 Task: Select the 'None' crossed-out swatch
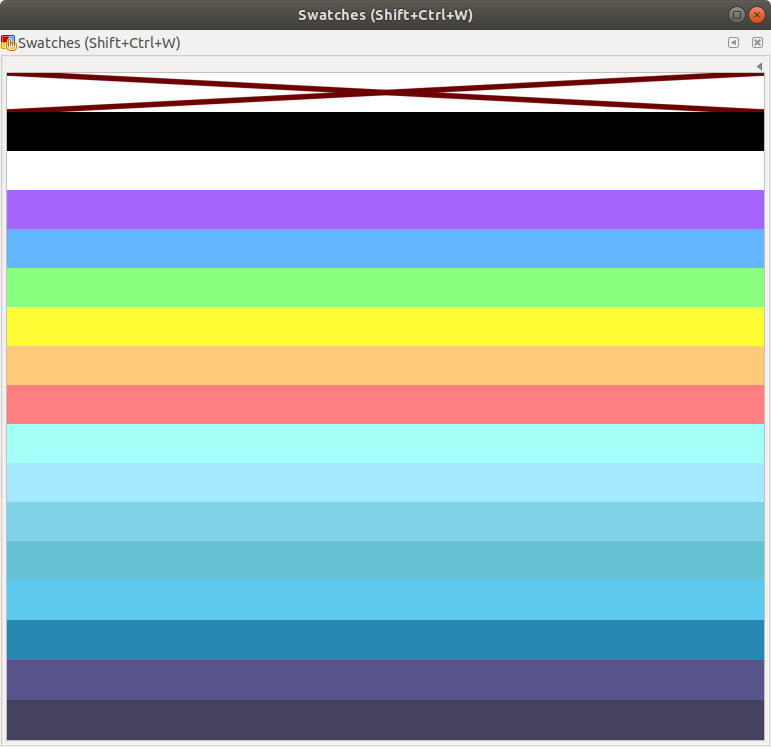385,92
